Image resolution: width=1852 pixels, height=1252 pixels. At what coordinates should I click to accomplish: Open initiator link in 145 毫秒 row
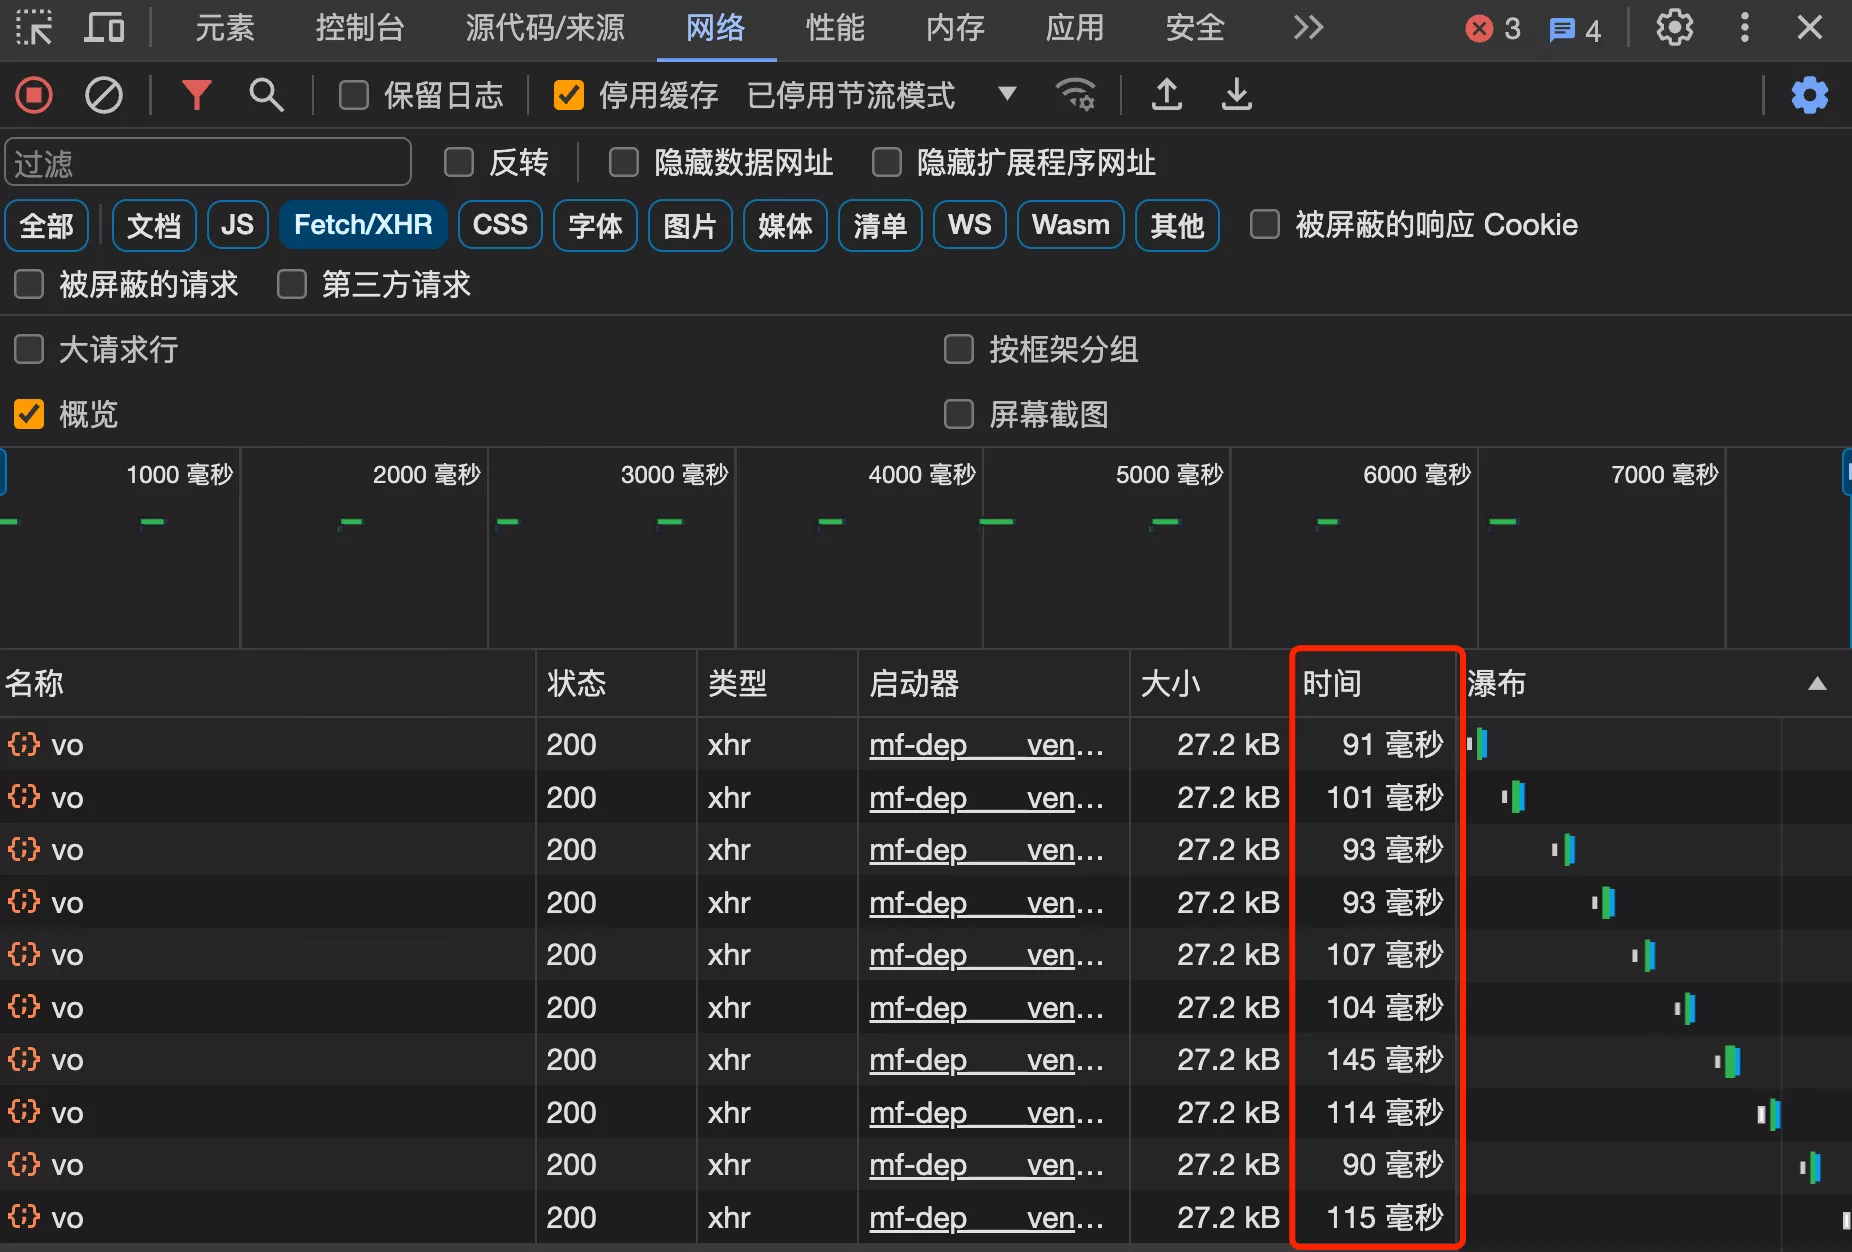(x=986, y=1060)
